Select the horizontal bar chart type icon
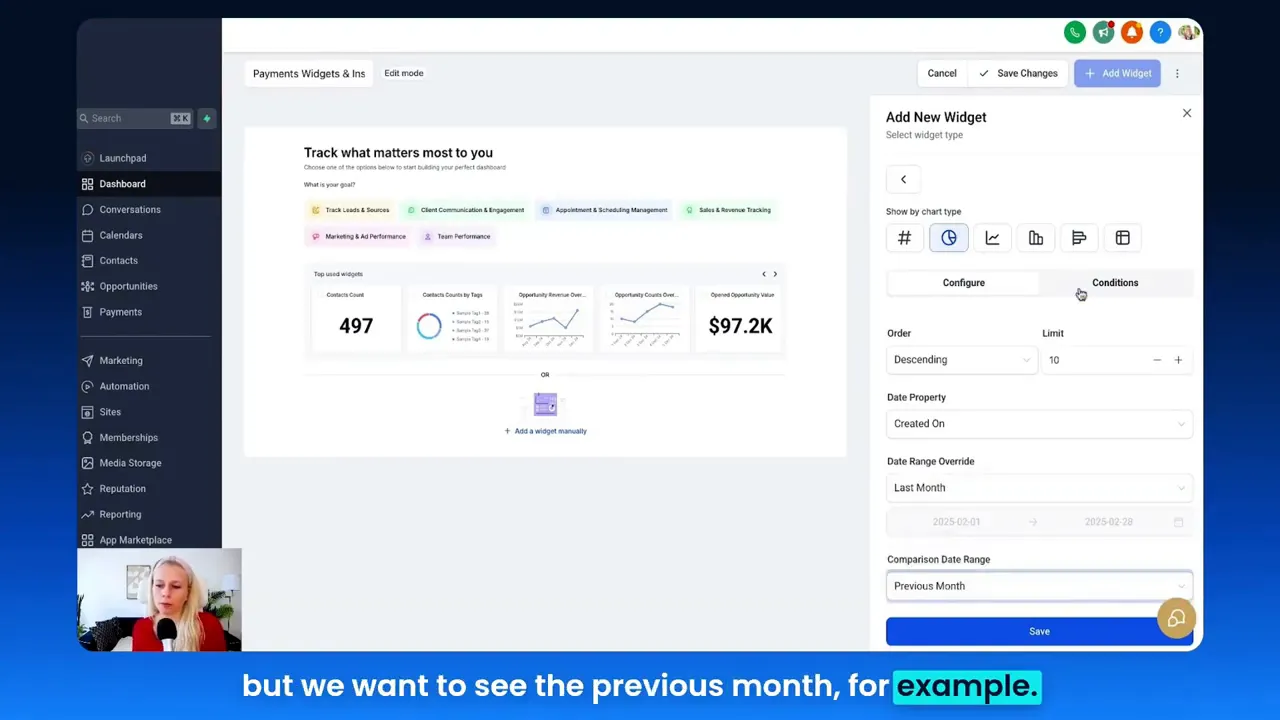 1079,238
